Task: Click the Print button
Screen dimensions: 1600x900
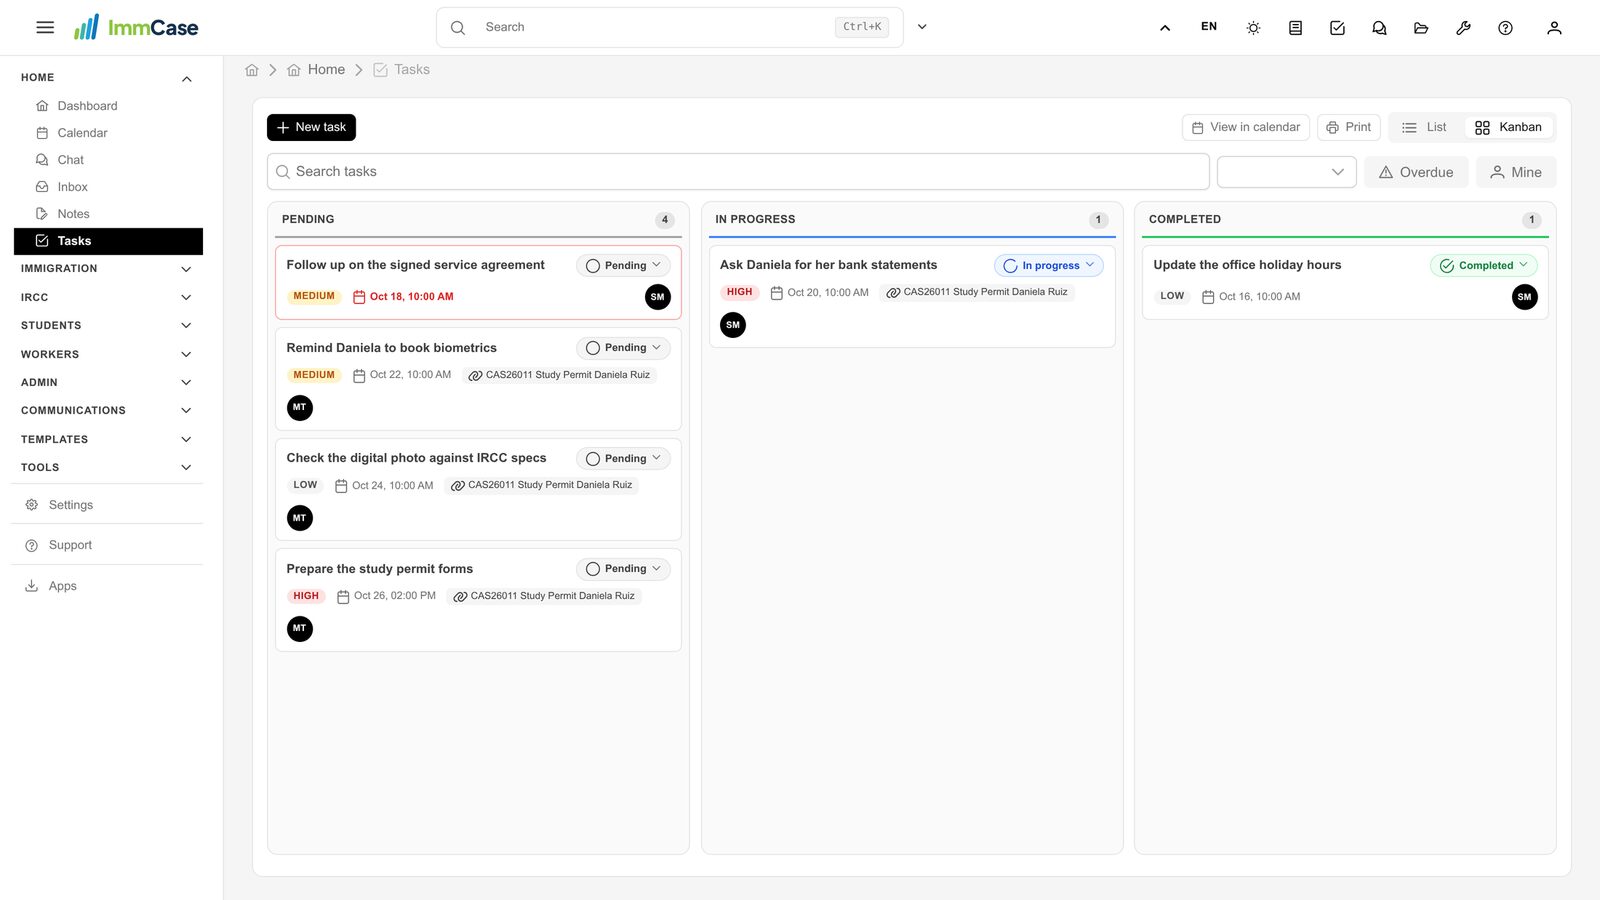Action: tap(1348, 127)
